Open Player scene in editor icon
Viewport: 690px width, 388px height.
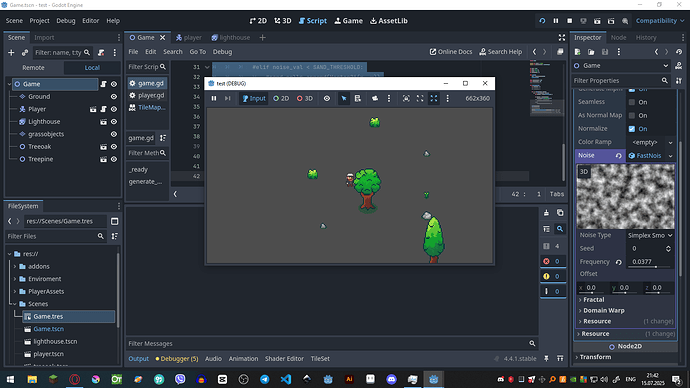93,109
